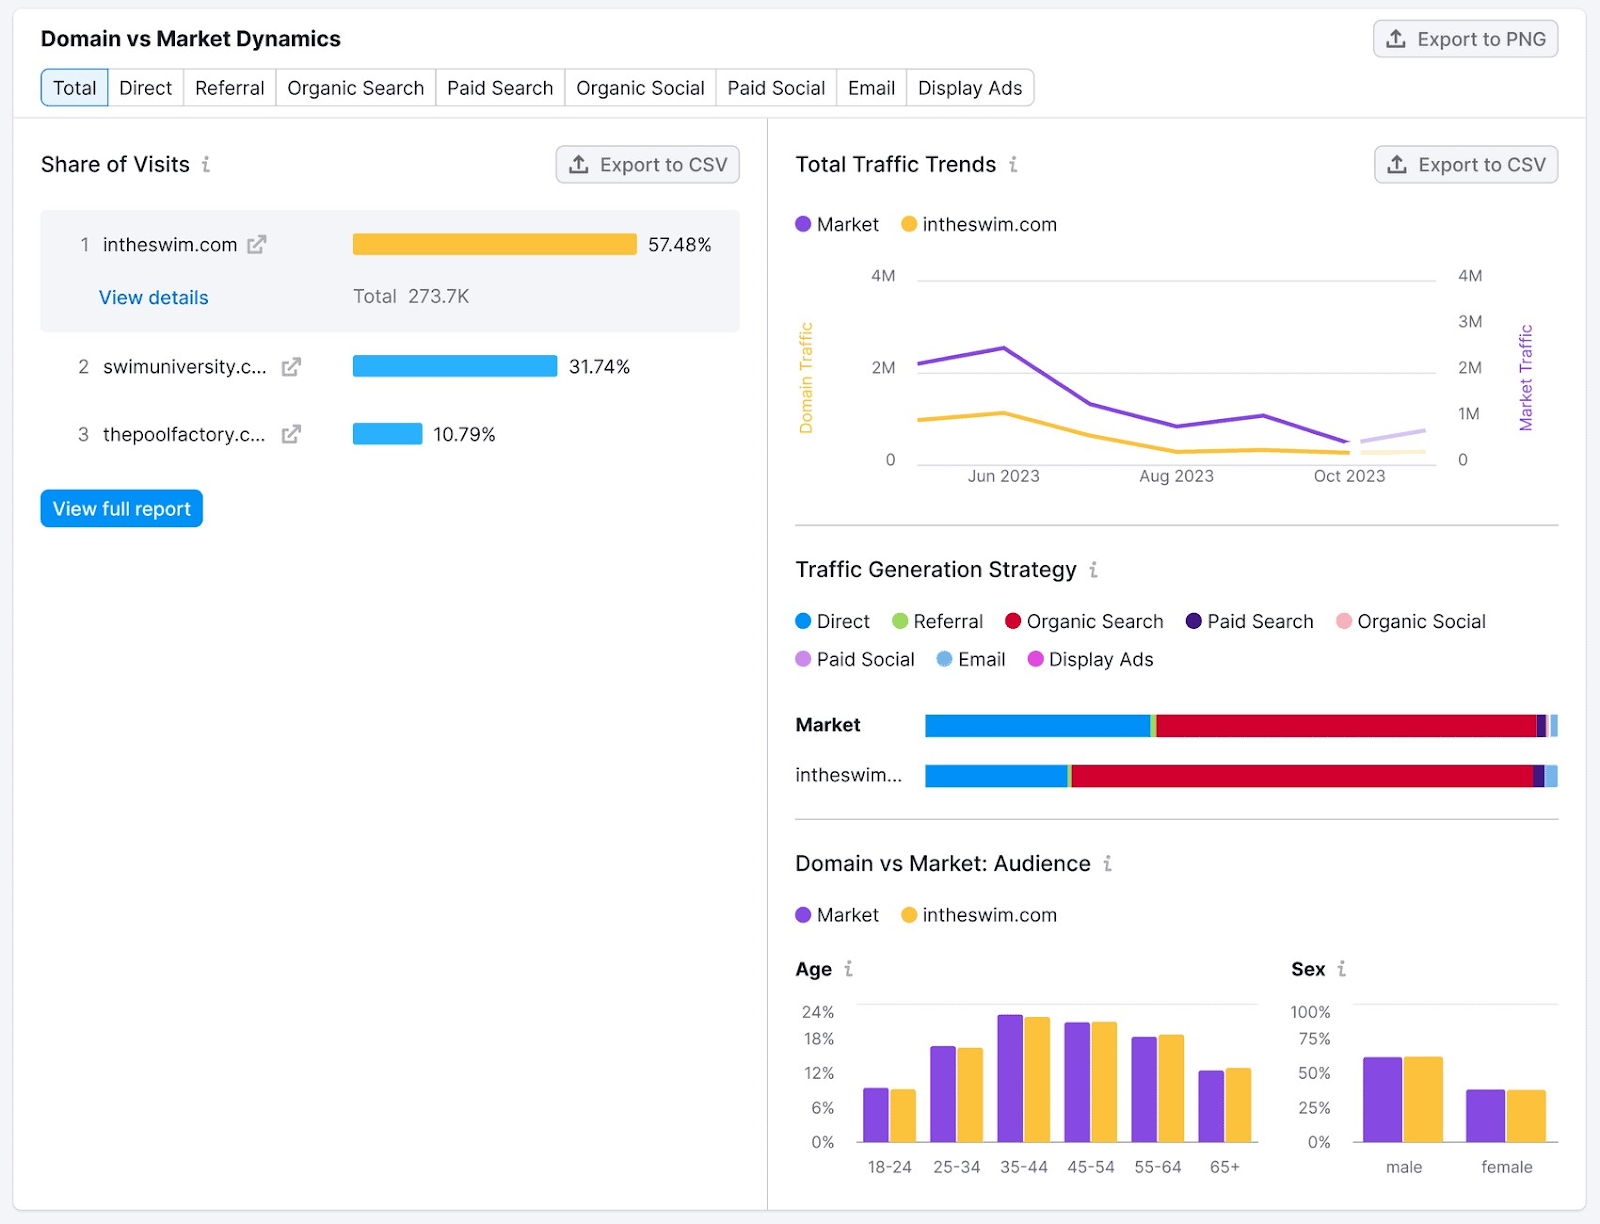
Task: Click View full report button
Action: pyautogui.click(x=122, y=508)
